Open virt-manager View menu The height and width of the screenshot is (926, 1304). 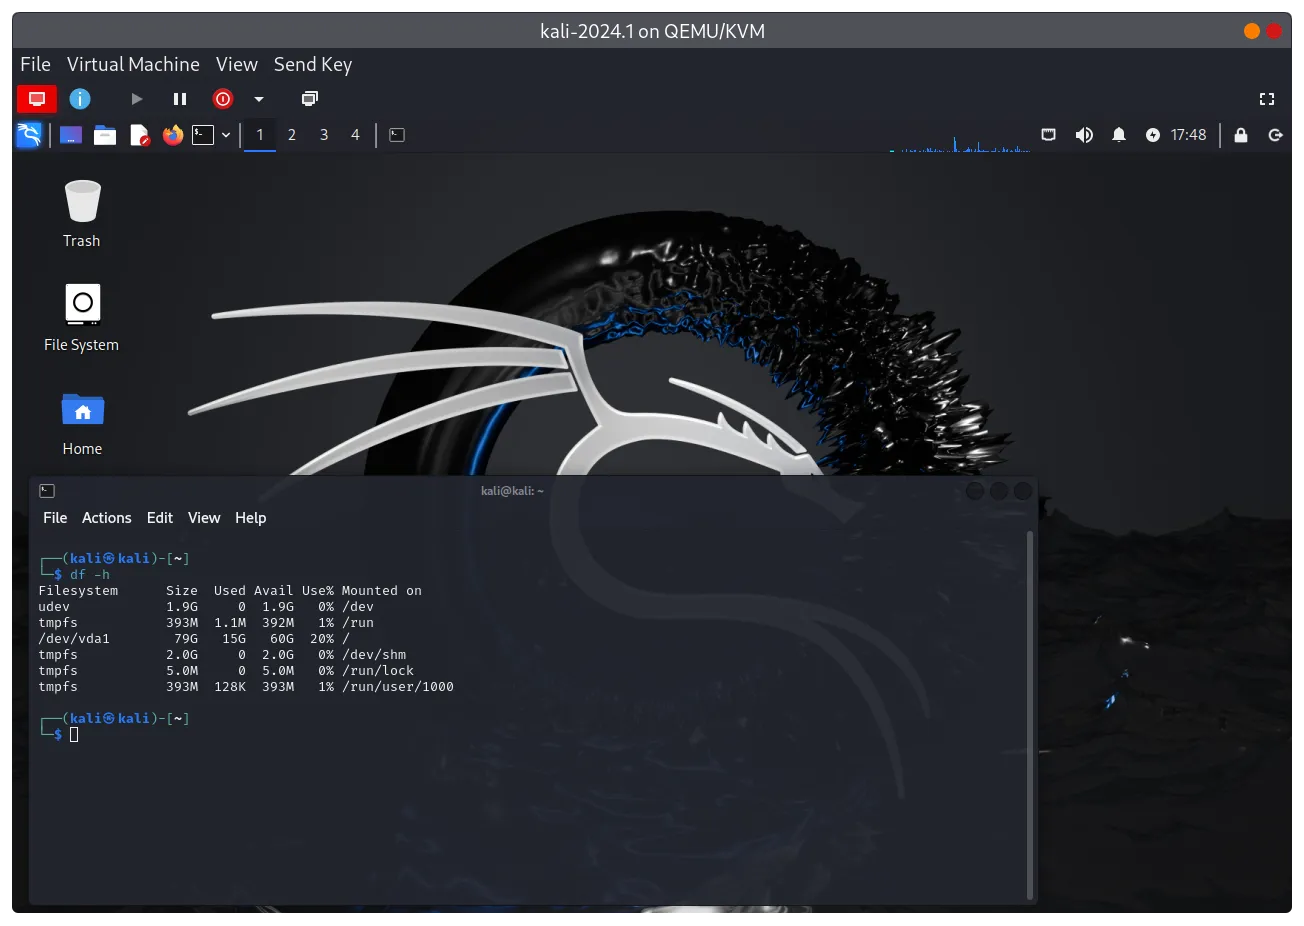coord(237,64)
